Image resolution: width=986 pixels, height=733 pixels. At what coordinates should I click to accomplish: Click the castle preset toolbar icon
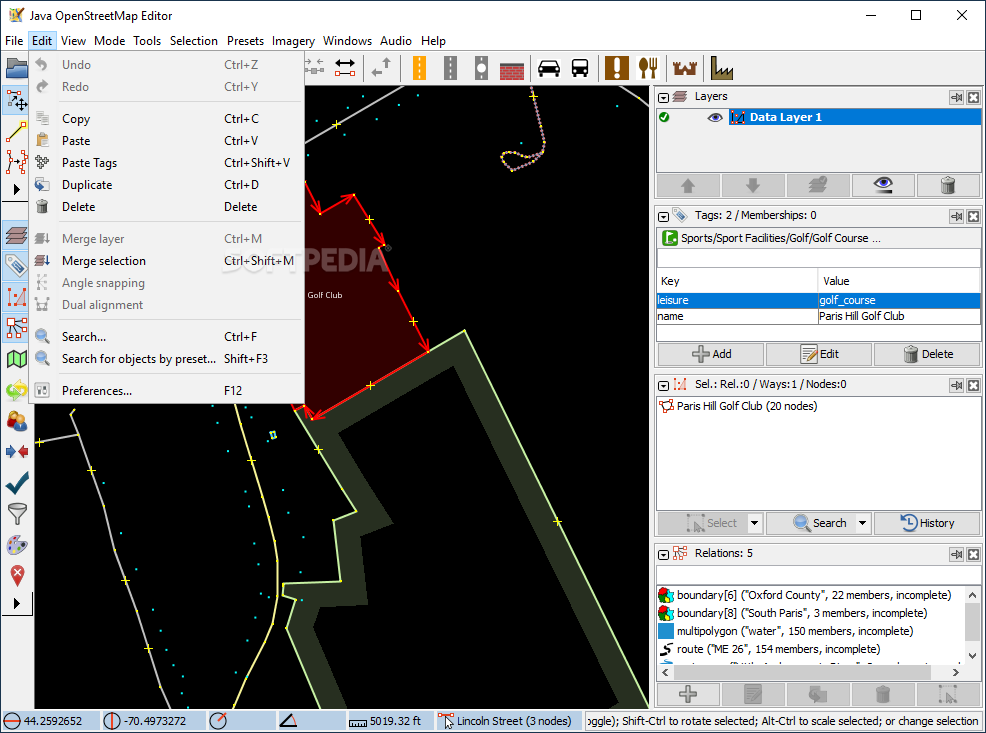pos(684,68)
